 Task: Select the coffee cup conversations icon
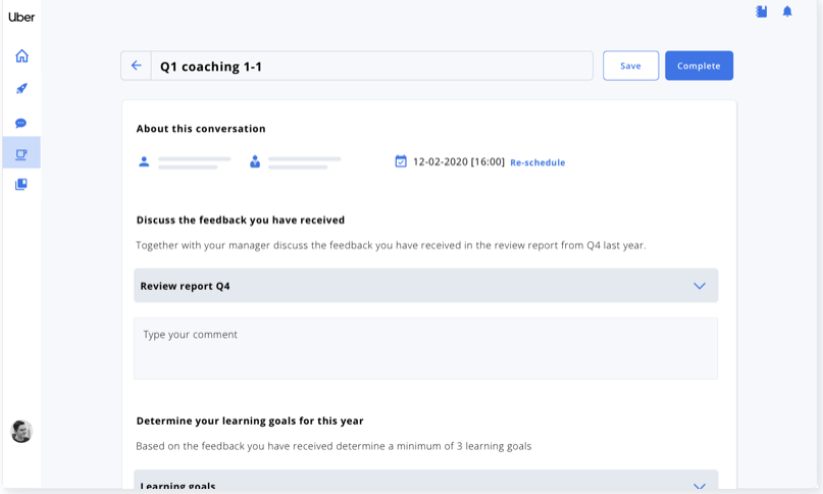click(21, 153)
